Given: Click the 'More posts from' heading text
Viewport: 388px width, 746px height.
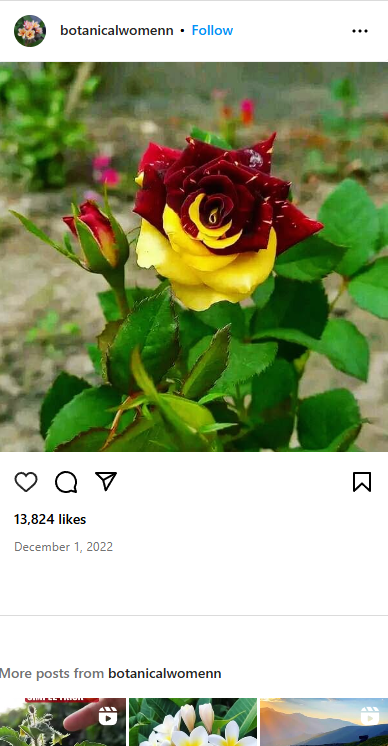Looking at the screenshot, I should 52,673.
